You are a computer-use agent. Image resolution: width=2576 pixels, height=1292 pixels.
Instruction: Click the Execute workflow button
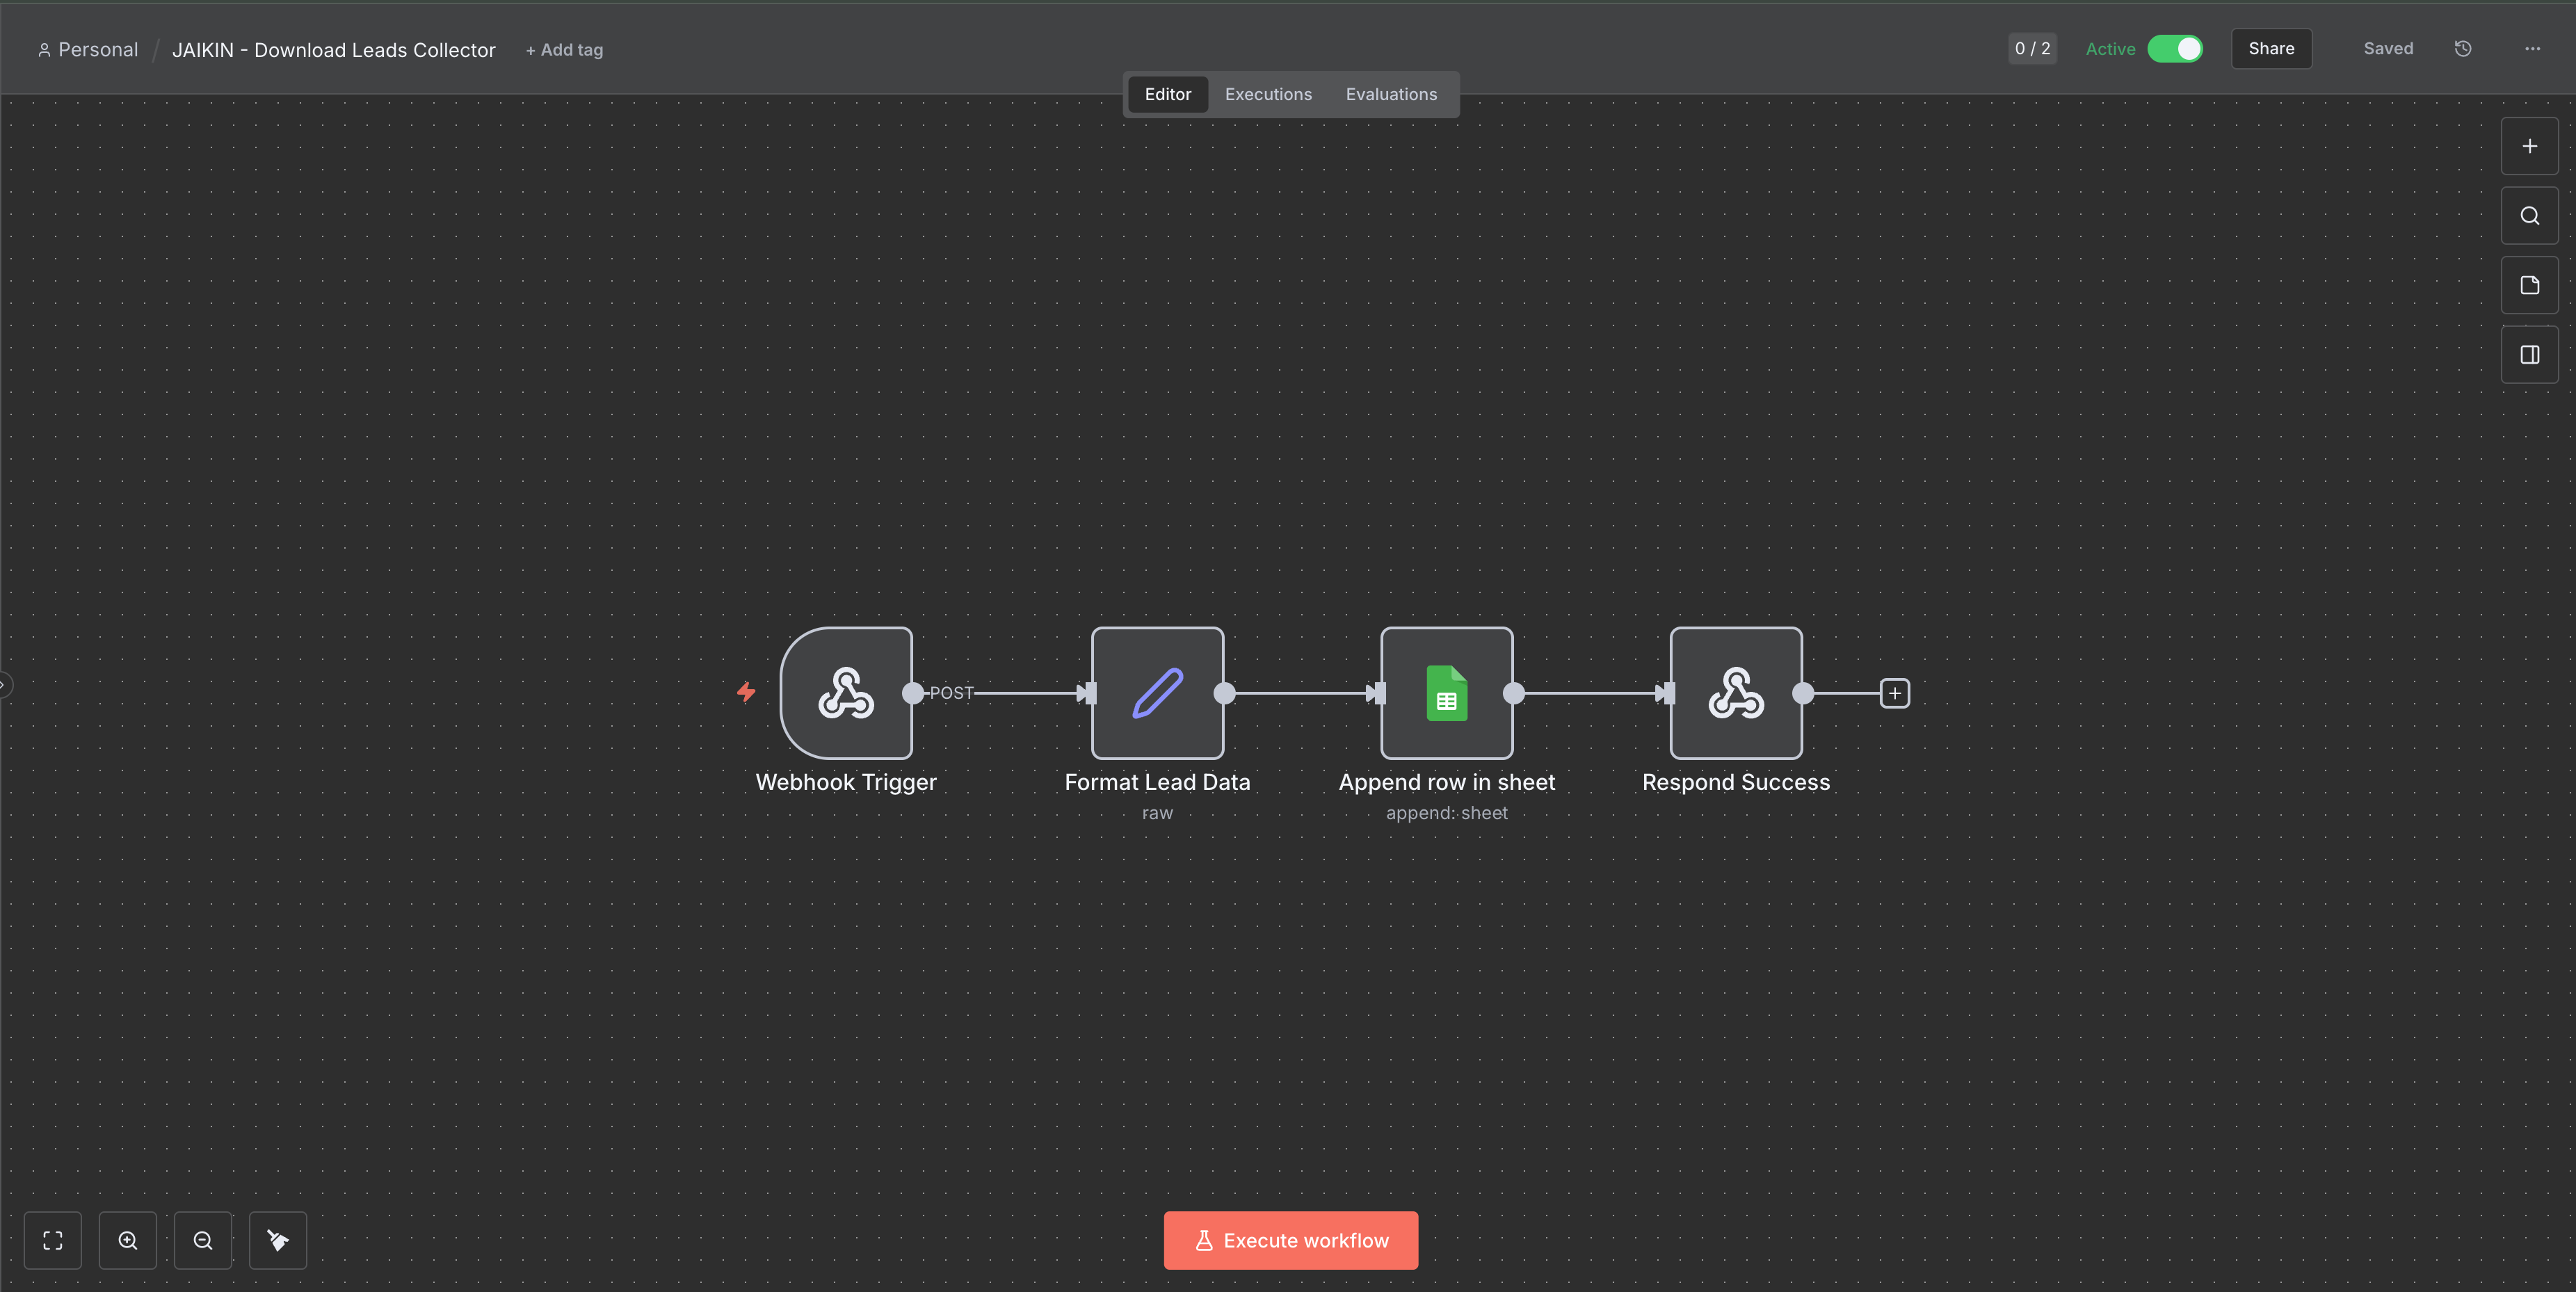tap(1290, 1240)
